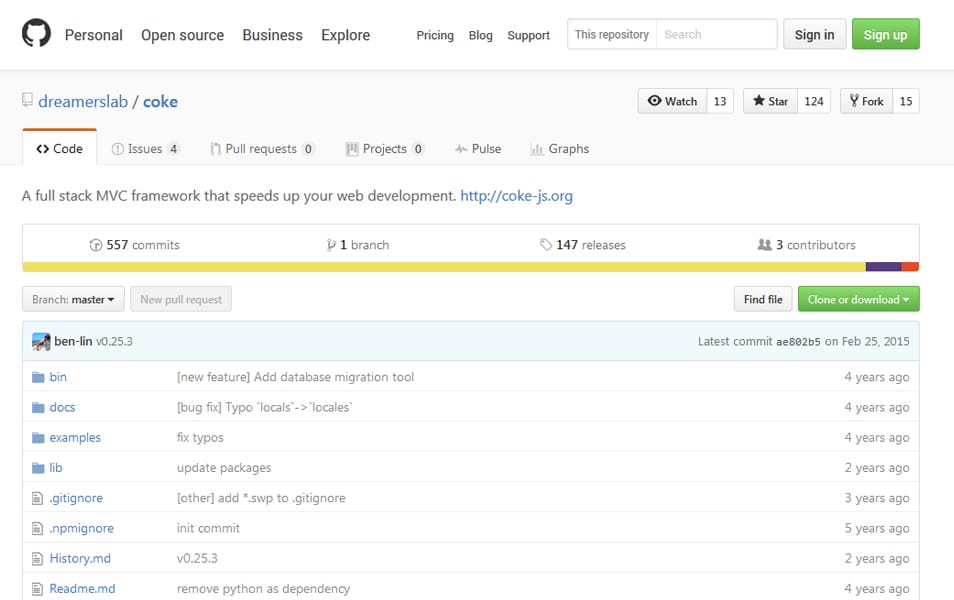Expand the Clone or download dropdown
954x600 pixels.
[858, 299]
